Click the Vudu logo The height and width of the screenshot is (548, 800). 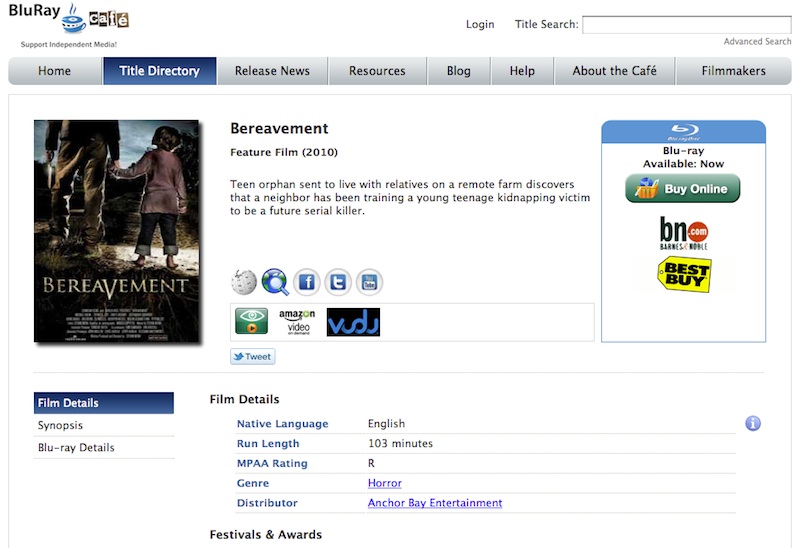(x=353, y=322)
